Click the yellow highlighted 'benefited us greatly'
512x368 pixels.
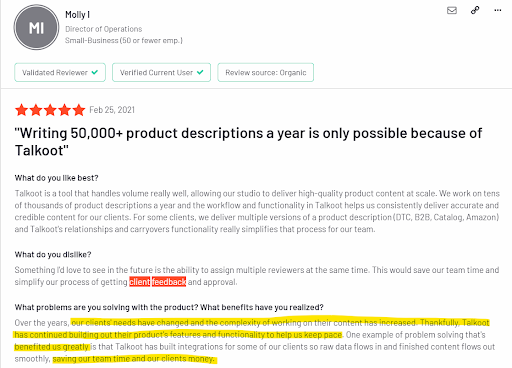click(x=52, y=347)
